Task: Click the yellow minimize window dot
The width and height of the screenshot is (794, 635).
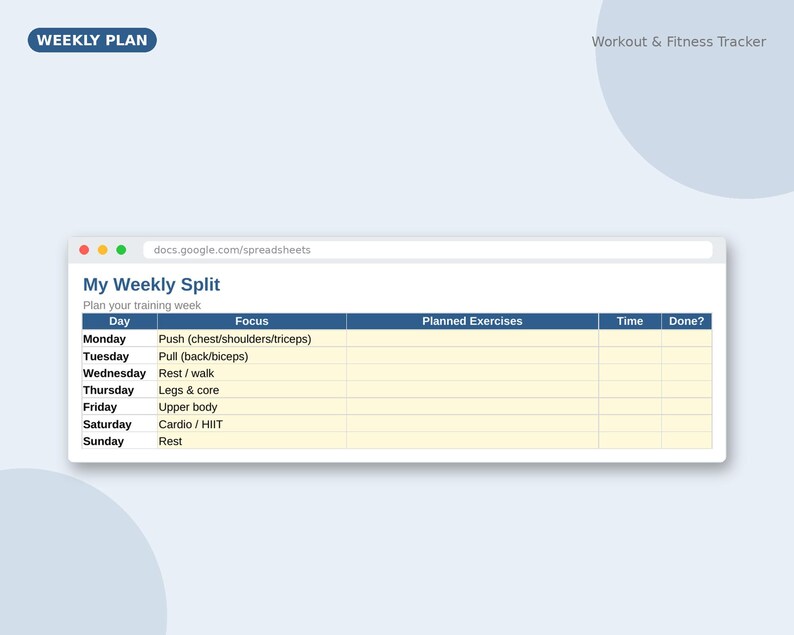Action: coord(103,250)
